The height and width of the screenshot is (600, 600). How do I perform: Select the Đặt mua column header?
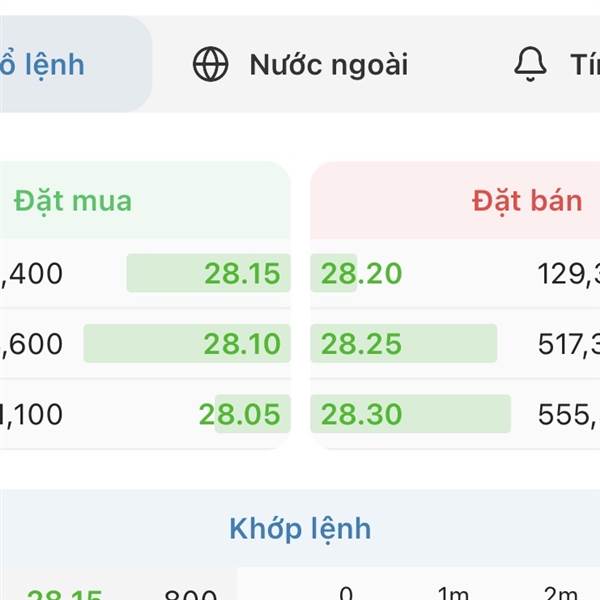(73, 200)
